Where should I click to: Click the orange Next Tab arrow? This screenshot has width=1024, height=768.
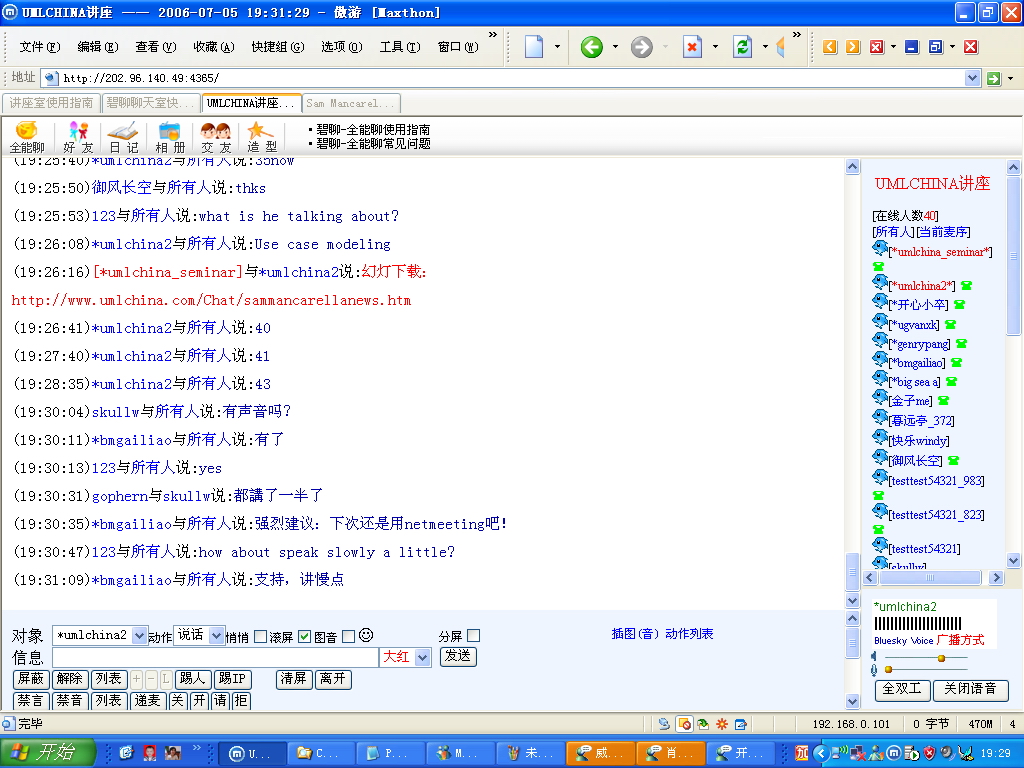coord(853,47)
